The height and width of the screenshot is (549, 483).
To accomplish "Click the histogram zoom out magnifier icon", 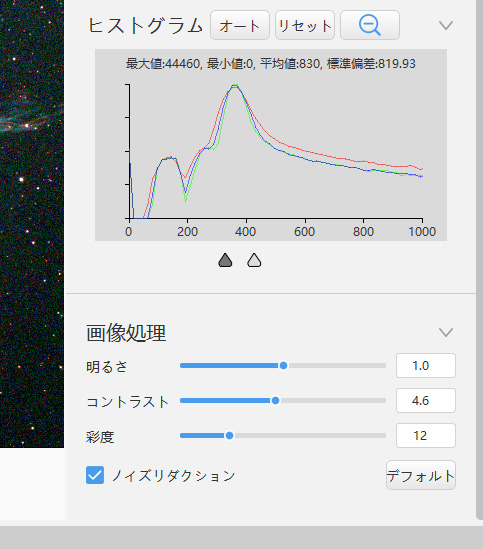I will (370, 25).
